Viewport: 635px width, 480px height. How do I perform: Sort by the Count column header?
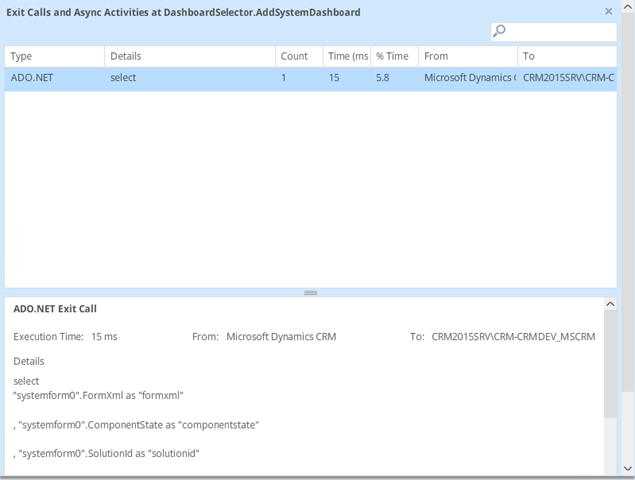tap(298, 56)
